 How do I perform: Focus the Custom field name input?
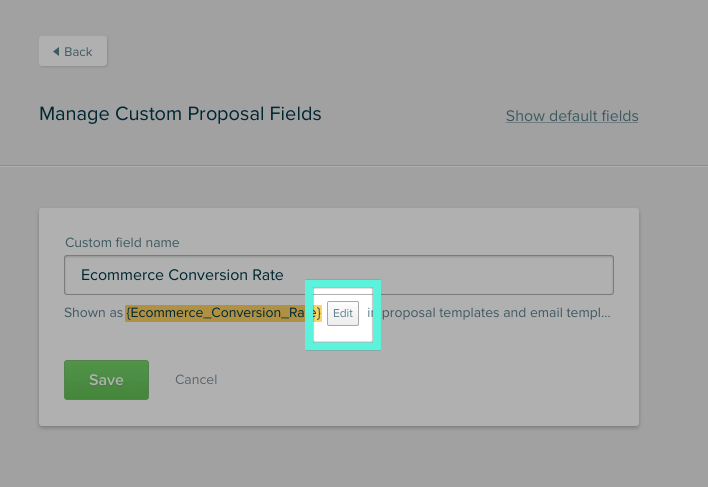tap(339, 275)
